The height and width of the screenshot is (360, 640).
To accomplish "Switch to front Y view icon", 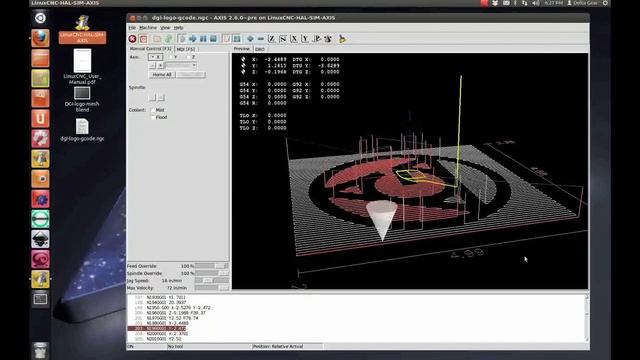I will point(305,39).
